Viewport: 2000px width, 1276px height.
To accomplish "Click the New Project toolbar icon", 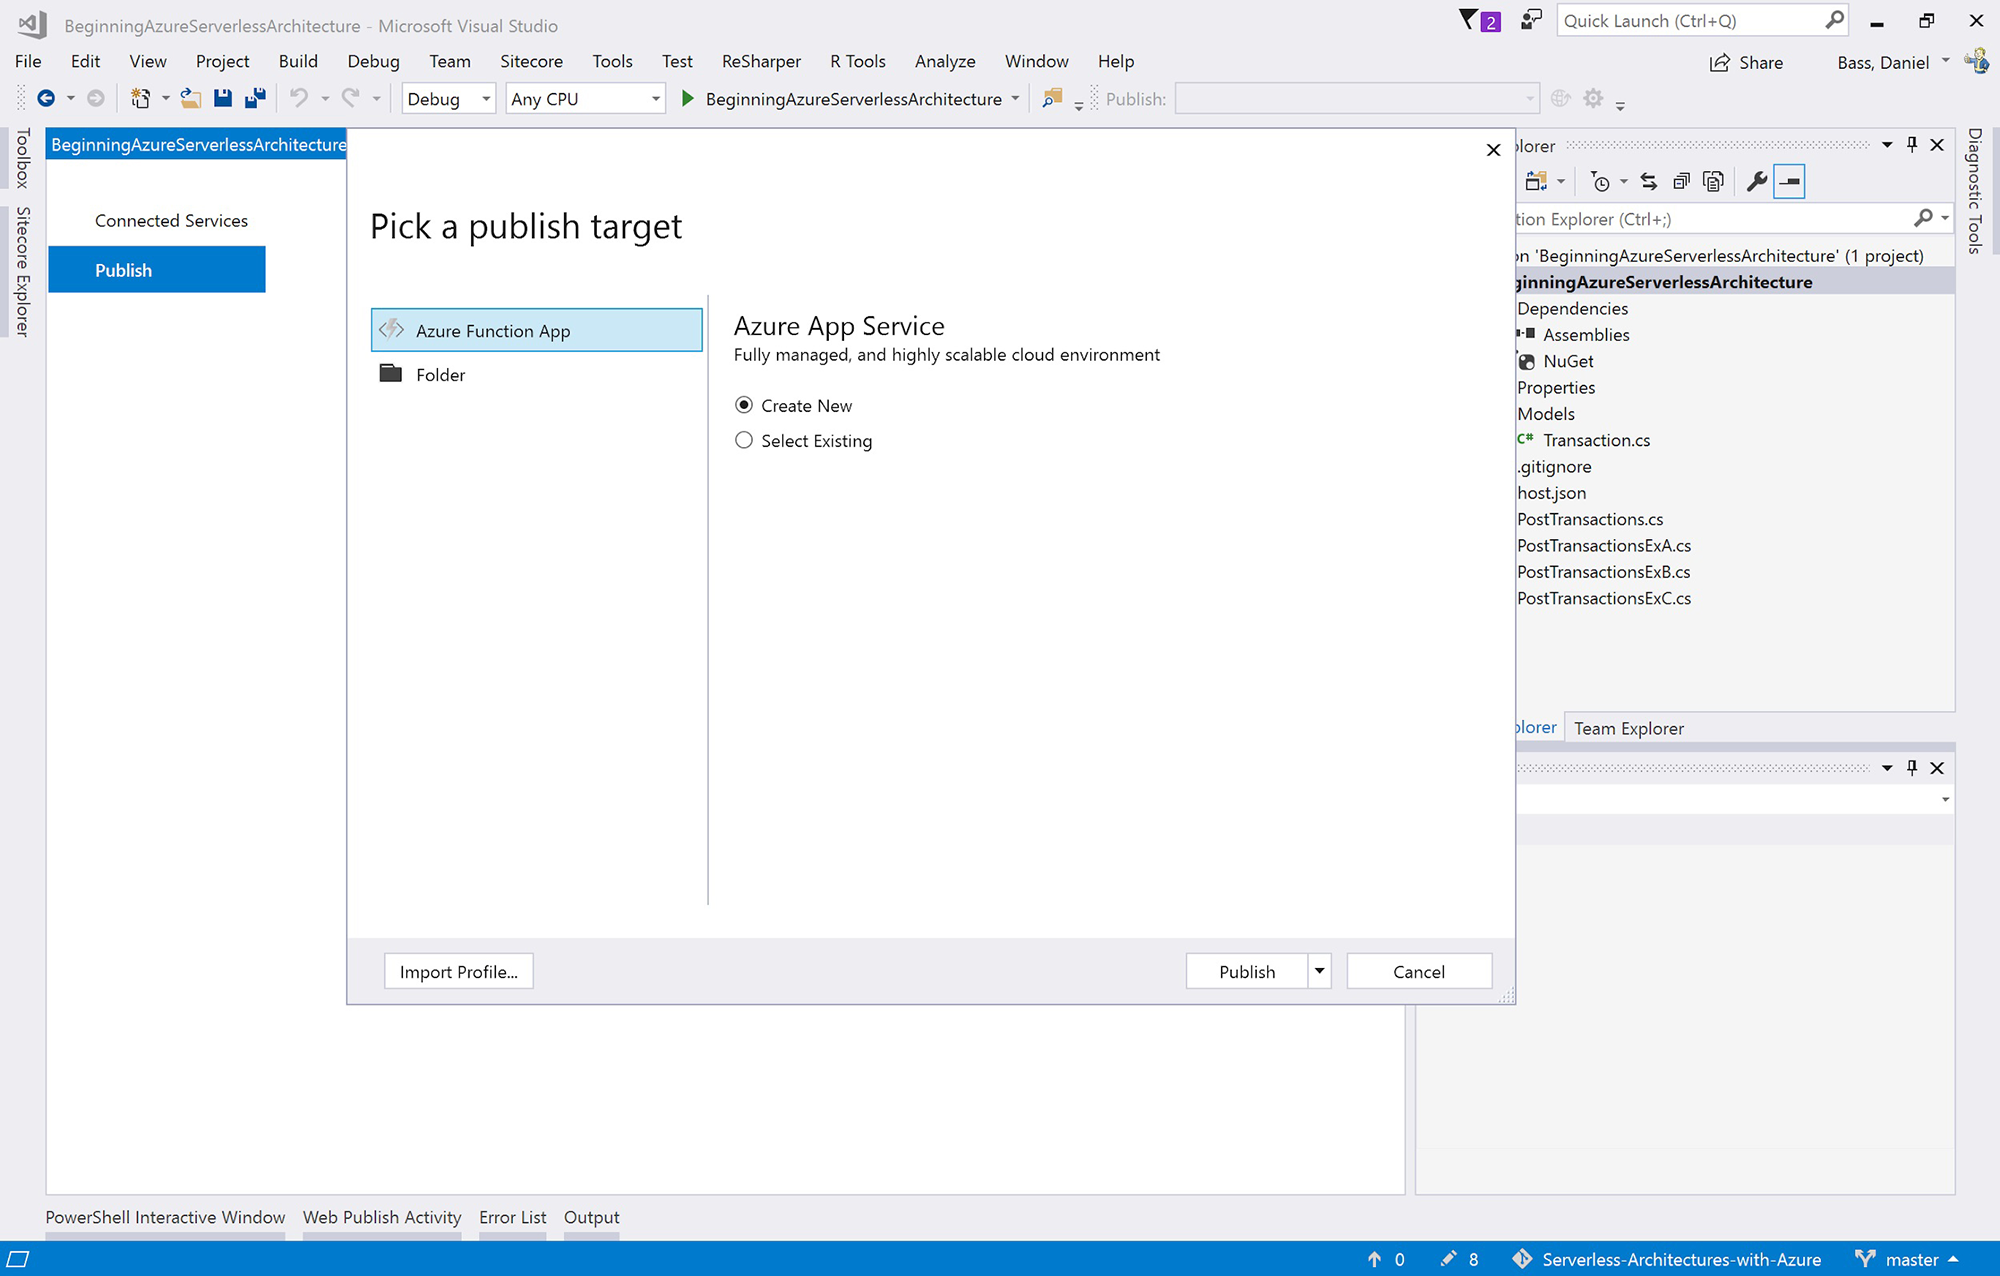I will tap(140, 98).
